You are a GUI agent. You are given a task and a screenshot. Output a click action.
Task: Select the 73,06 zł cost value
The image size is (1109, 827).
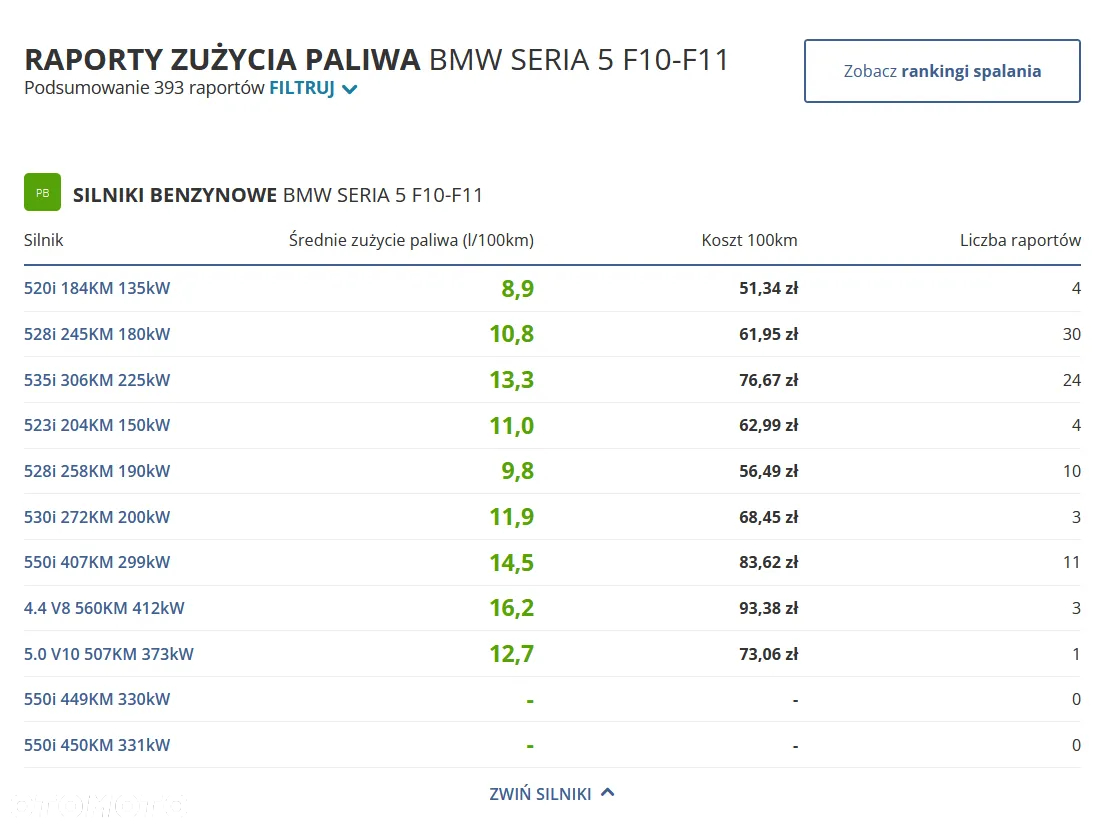click(768, 654)
